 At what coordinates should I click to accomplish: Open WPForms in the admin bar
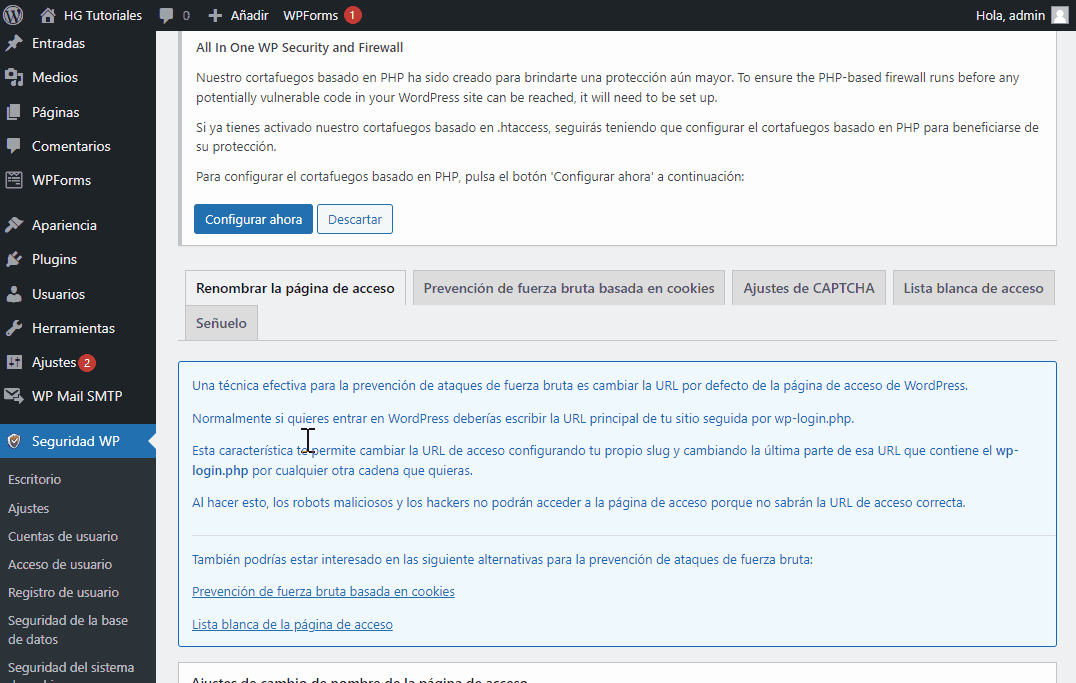(x=311, y=15)
